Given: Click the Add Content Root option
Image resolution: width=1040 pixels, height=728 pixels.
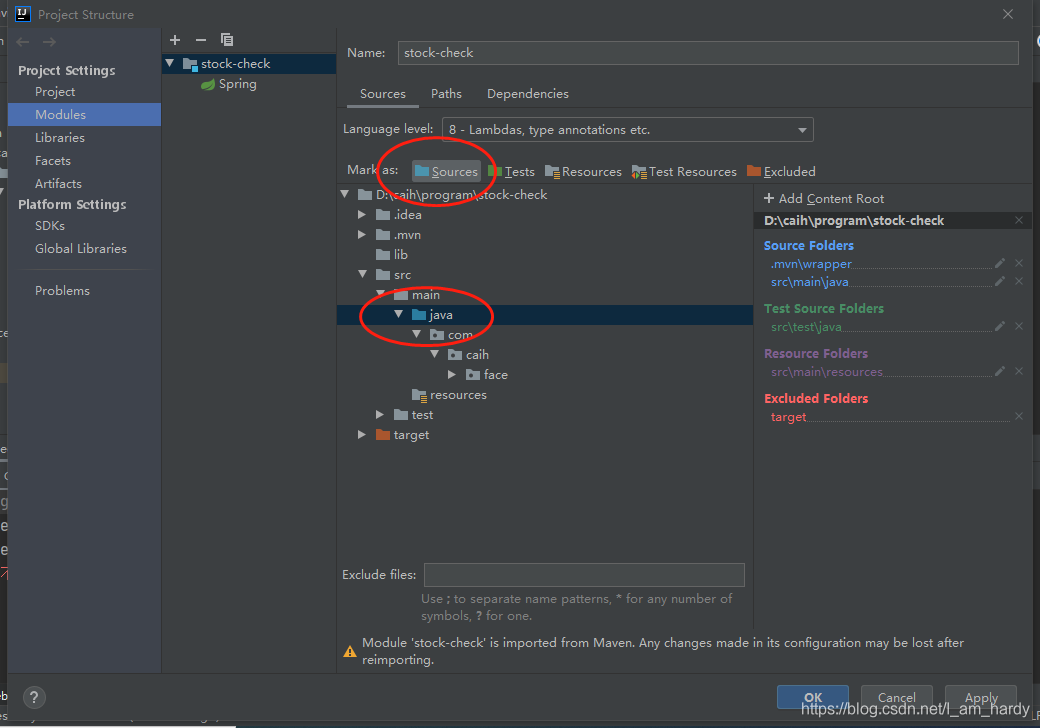Looking at the screenshot, I should [x=824, y=198].
